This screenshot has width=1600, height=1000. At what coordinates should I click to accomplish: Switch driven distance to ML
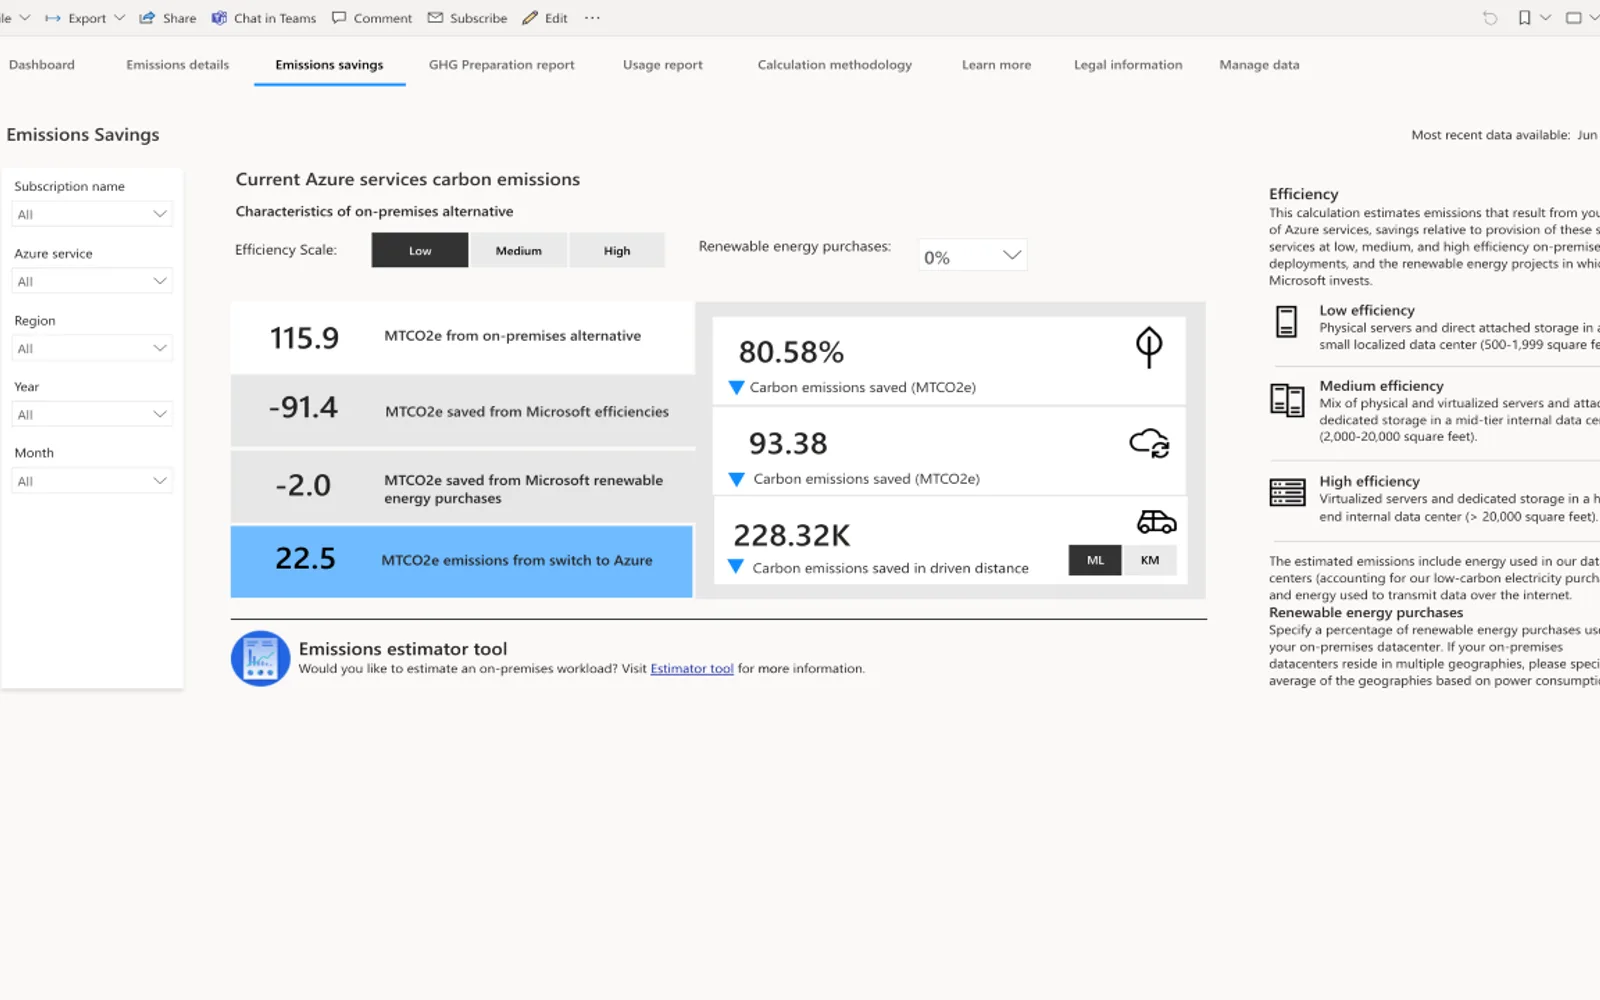[1095, 560]
